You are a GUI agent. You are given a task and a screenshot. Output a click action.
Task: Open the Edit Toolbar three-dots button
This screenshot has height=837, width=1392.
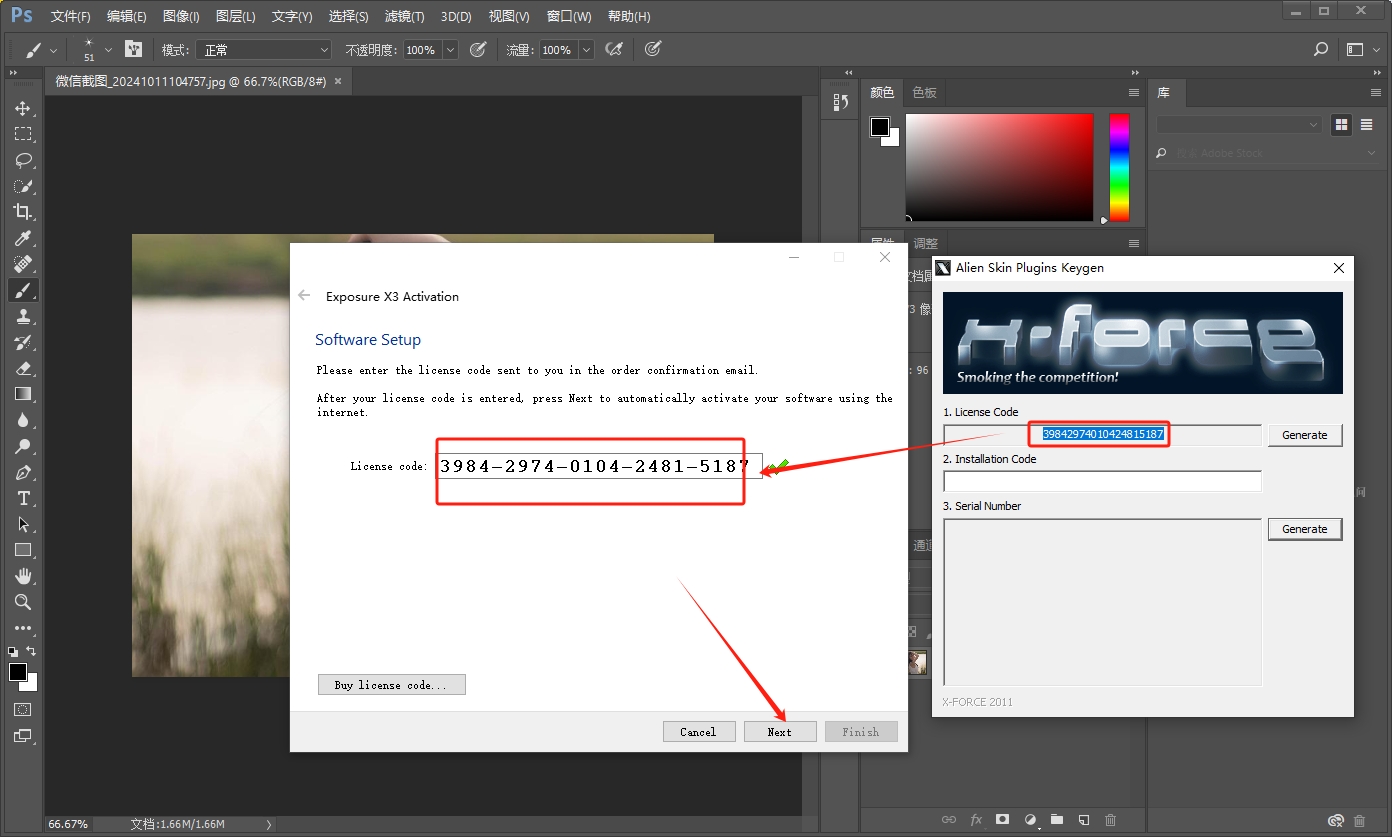(x=22, y=628)
